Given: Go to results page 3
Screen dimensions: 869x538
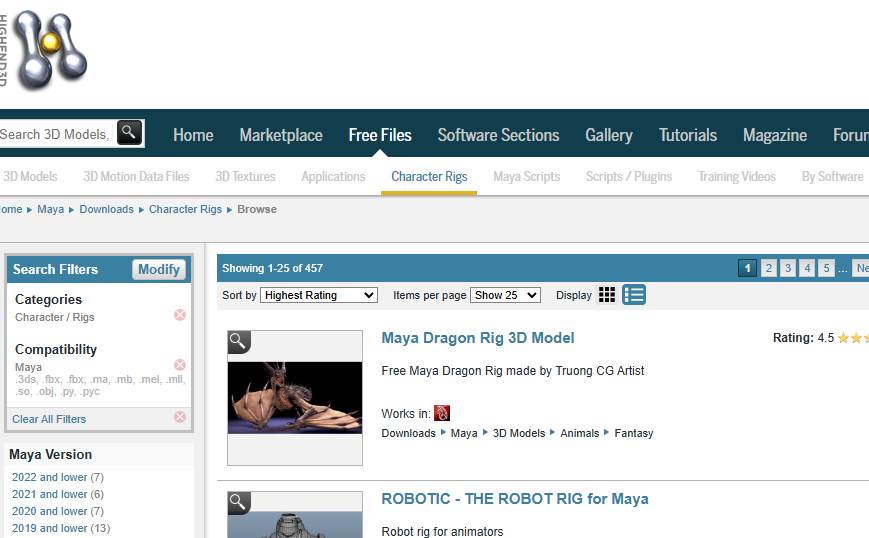Looking at the screenshot, I should 788,269.
